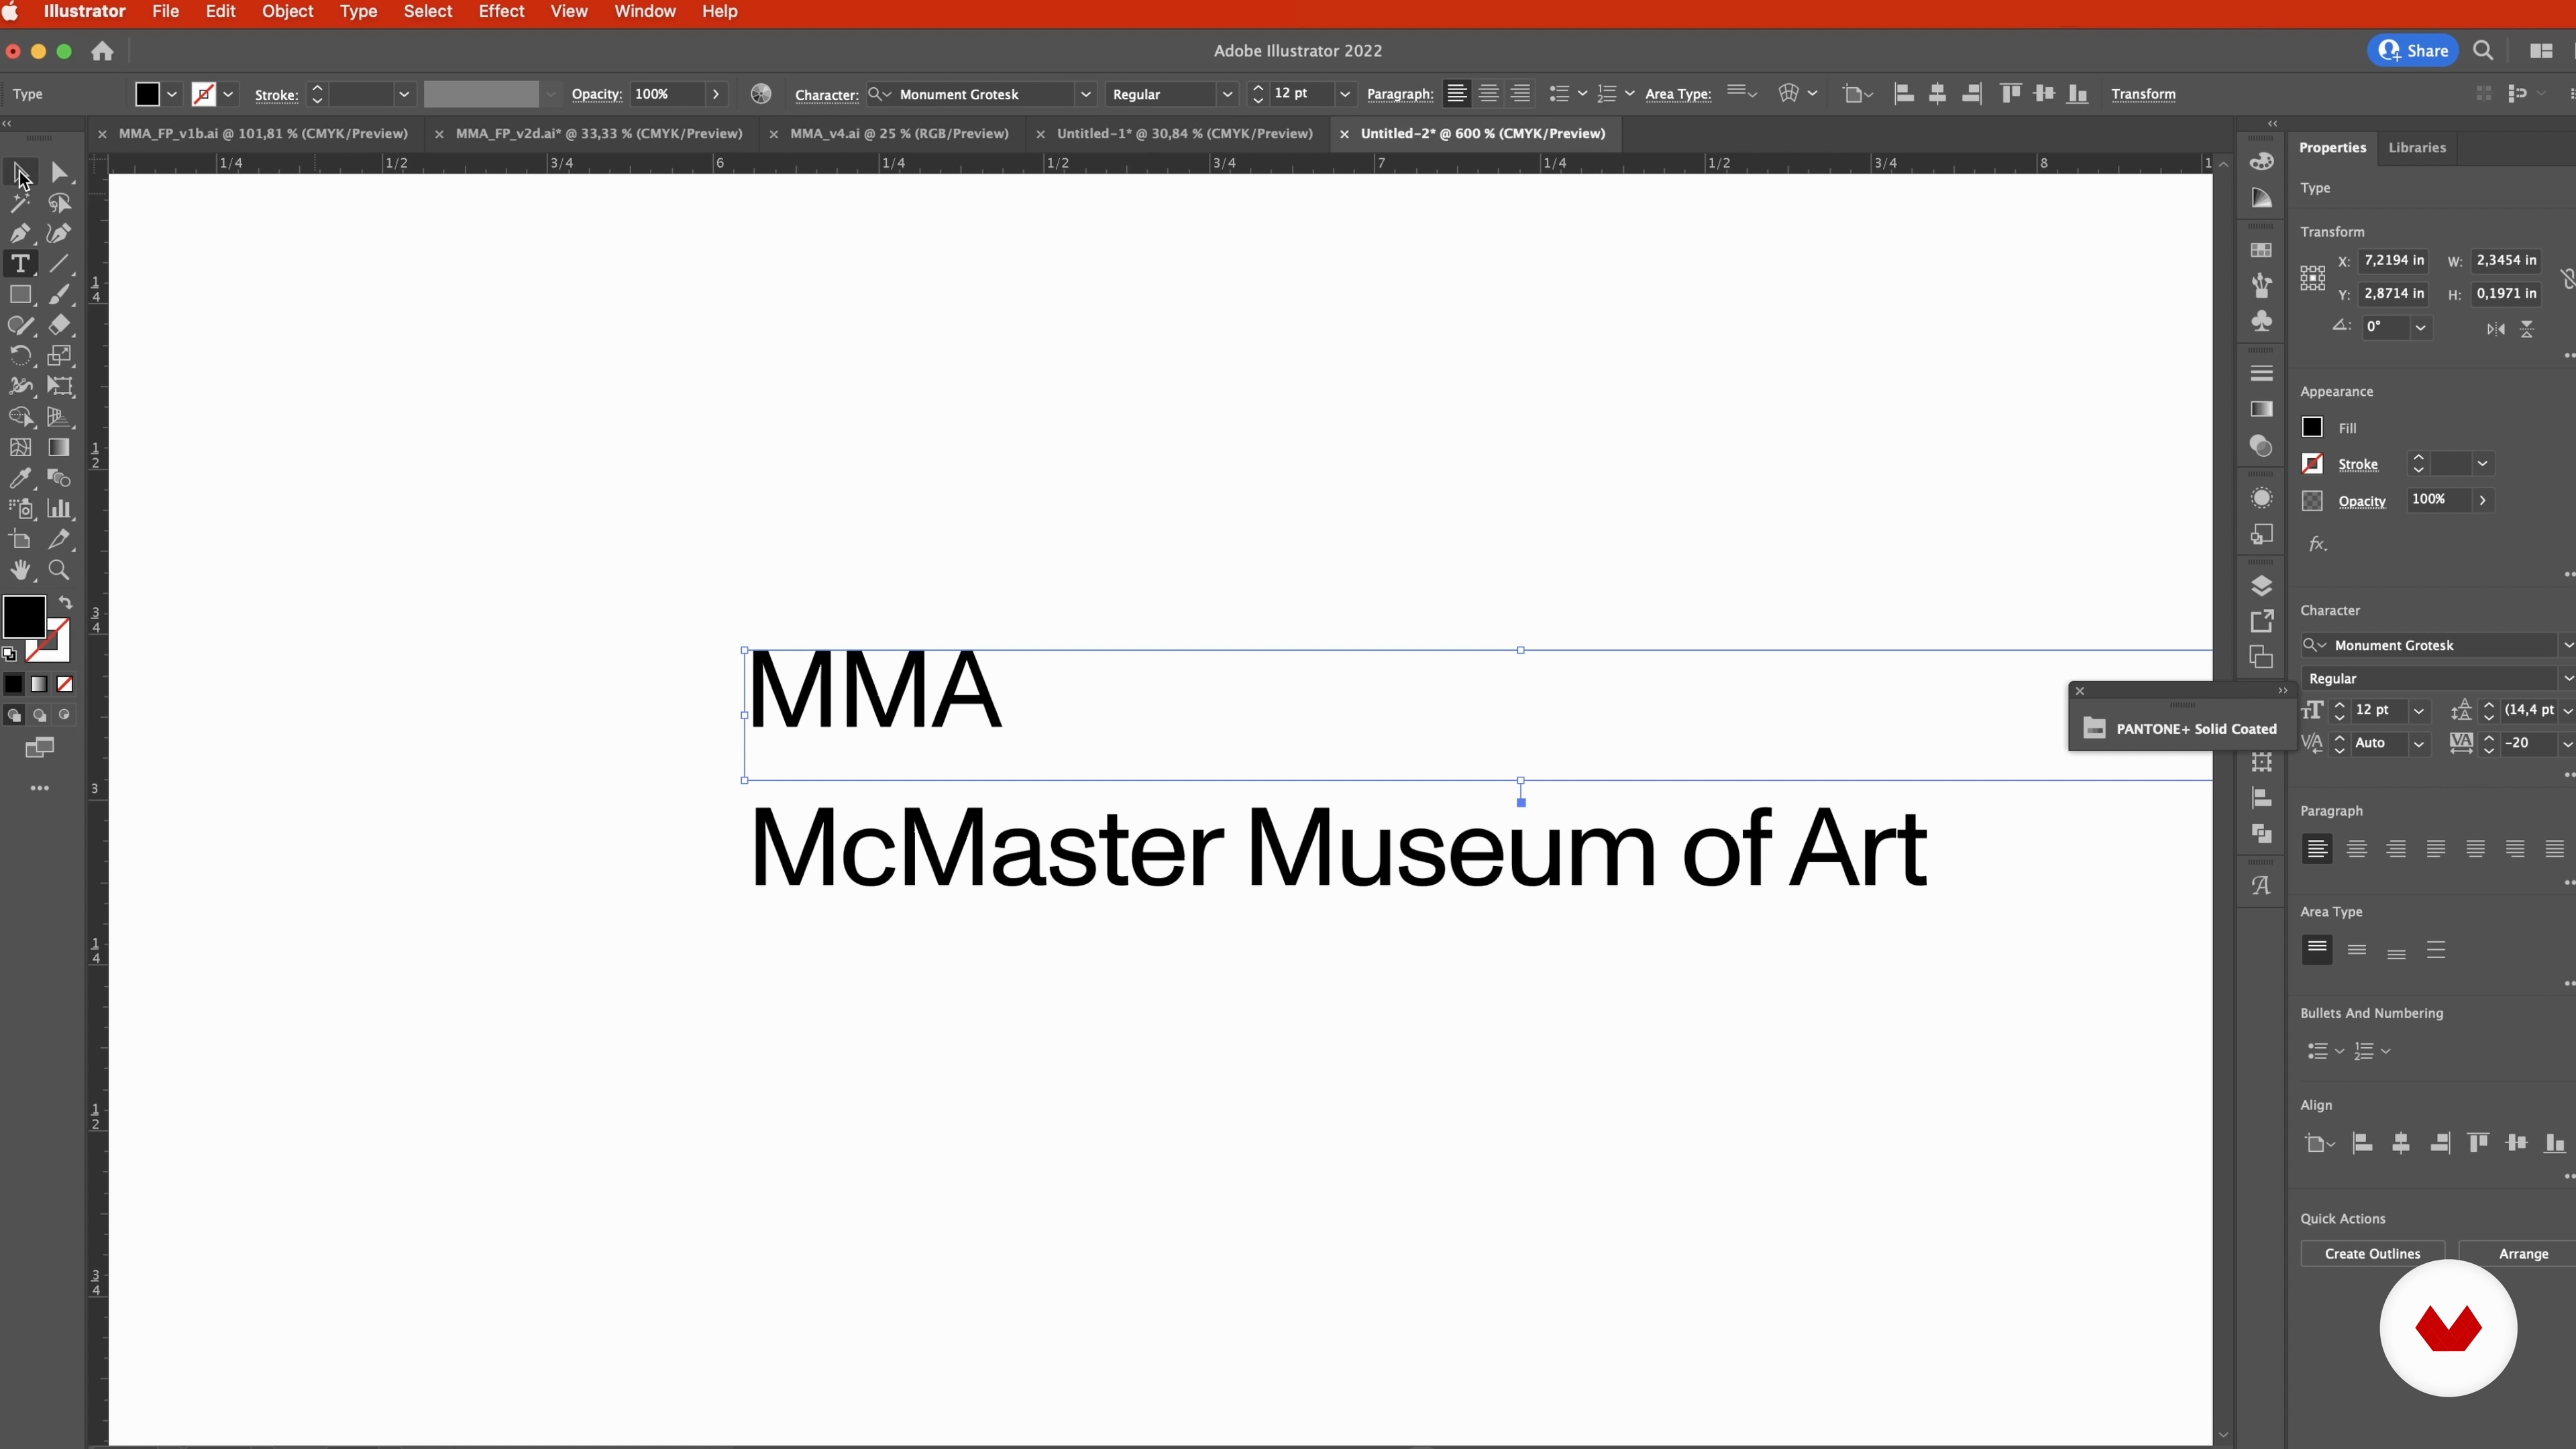Viewport: 2576px width, 1449px height.
Task: Click Transform link in control bar
Action: coord(2143,94)
